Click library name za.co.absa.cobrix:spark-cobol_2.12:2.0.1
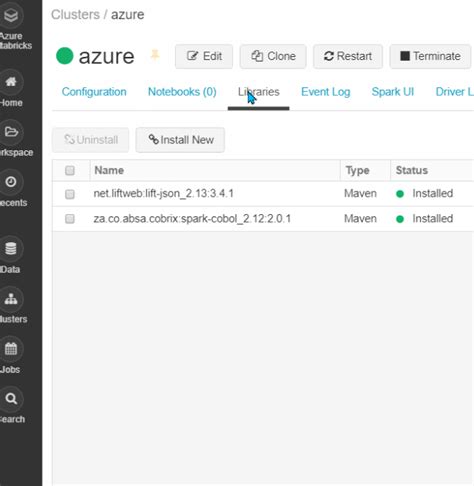The image size is (474, 486). pos(192,219)
